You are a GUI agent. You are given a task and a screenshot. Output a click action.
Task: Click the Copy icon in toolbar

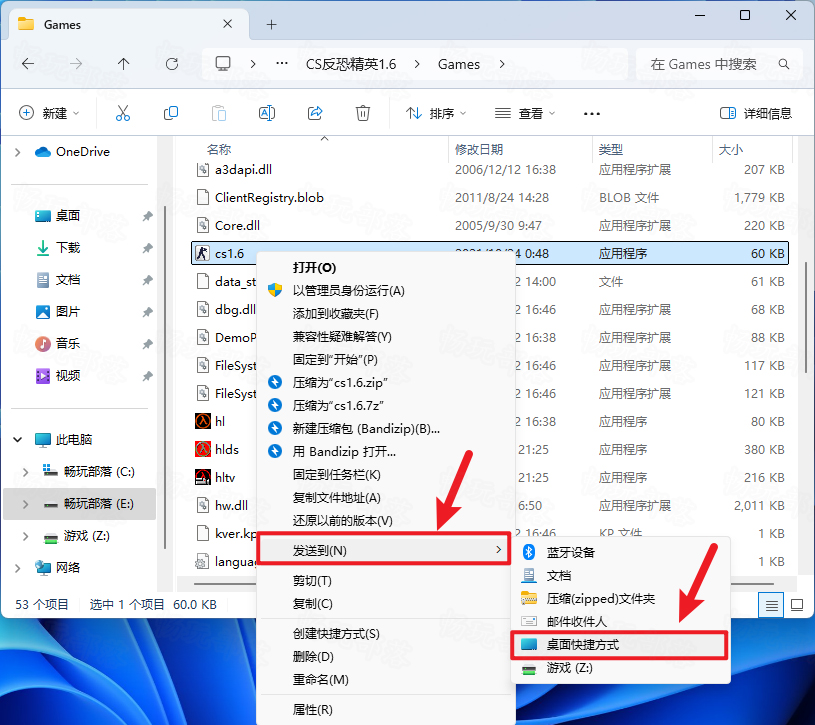pyautogui.click(x=171, y=113)
